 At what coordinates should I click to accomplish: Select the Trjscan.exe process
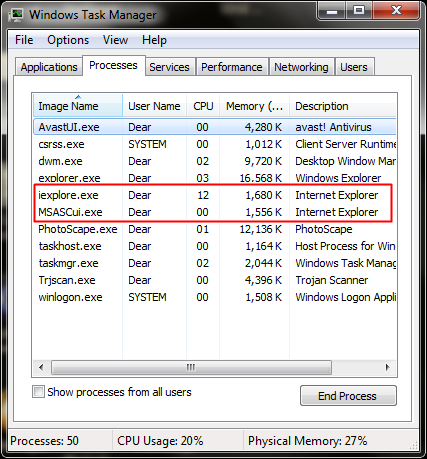click(214, 280)
